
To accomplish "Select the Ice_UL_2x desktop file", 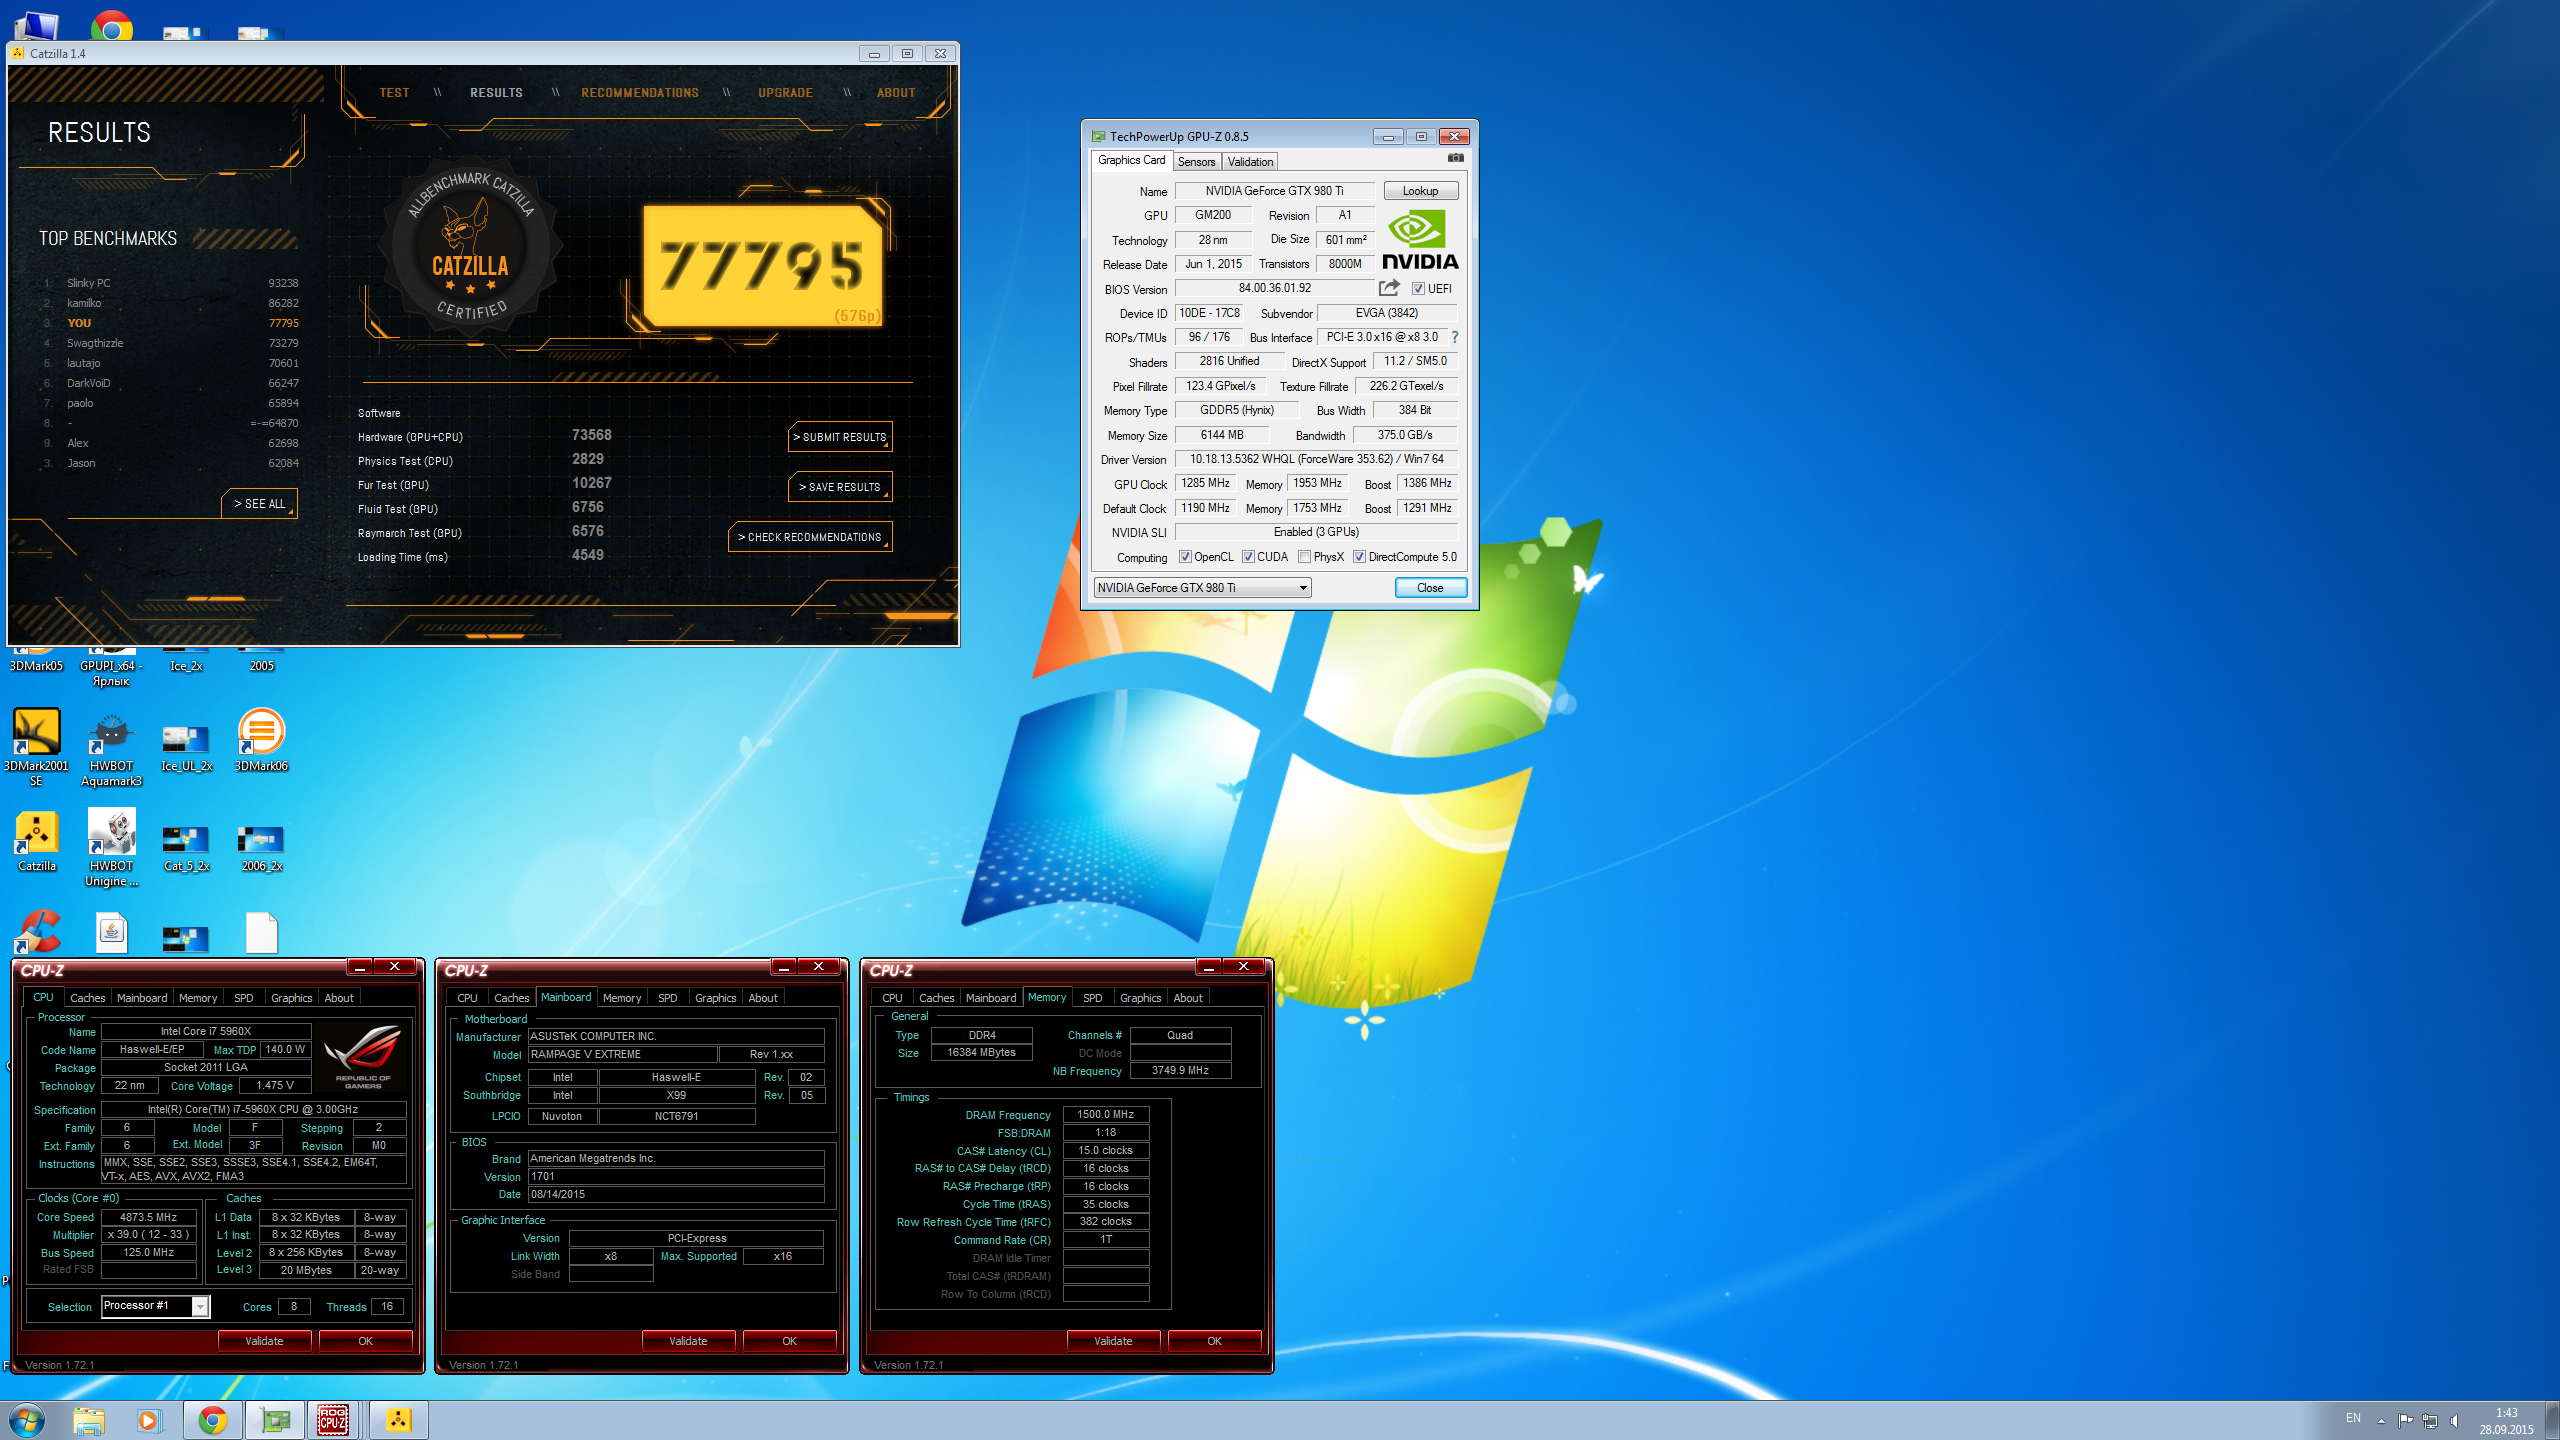I will click(x=186, y=747).
